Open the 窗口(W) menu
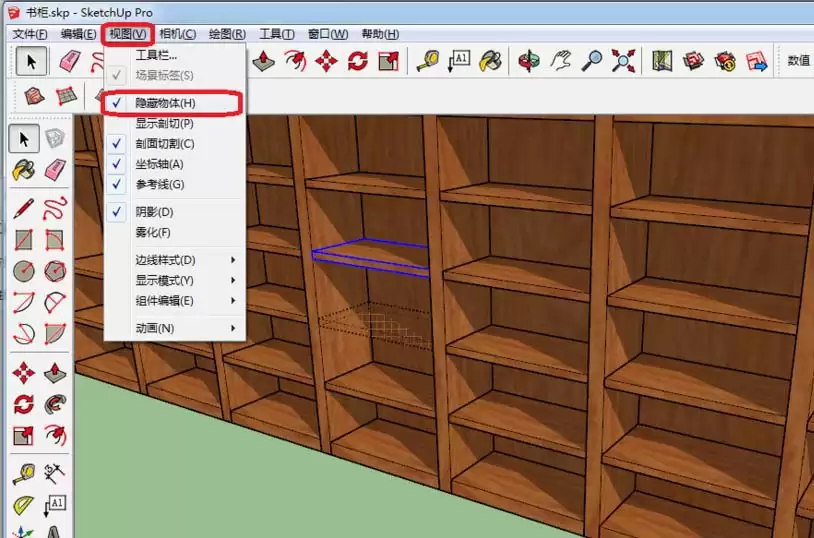This screenshot has height=538, width=814. click(328, 34)
